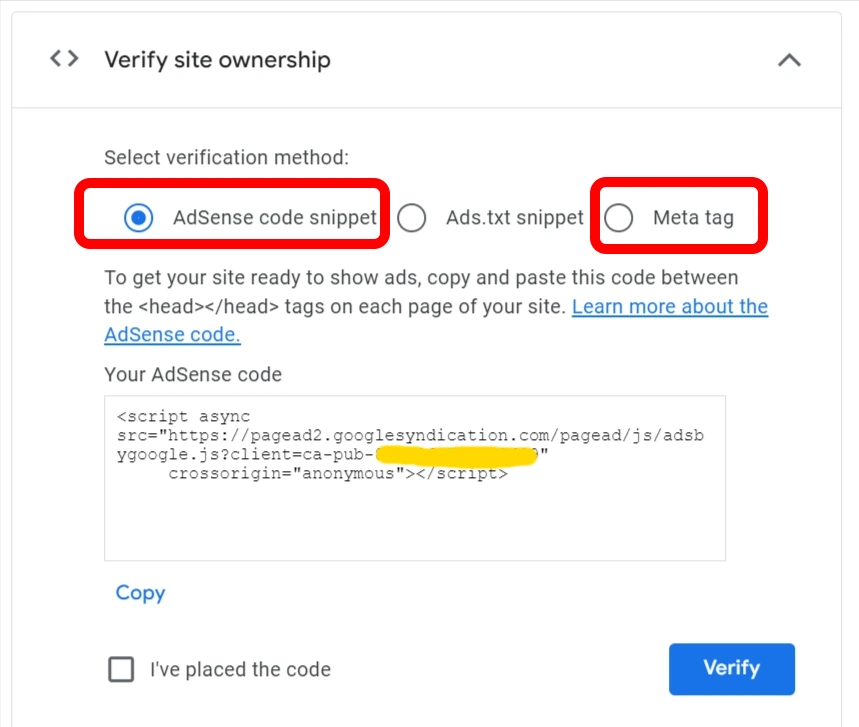Click the script async line in code box
Viewport: 859px width, 727px height.
pyautogui.click(x=183, y=416)
